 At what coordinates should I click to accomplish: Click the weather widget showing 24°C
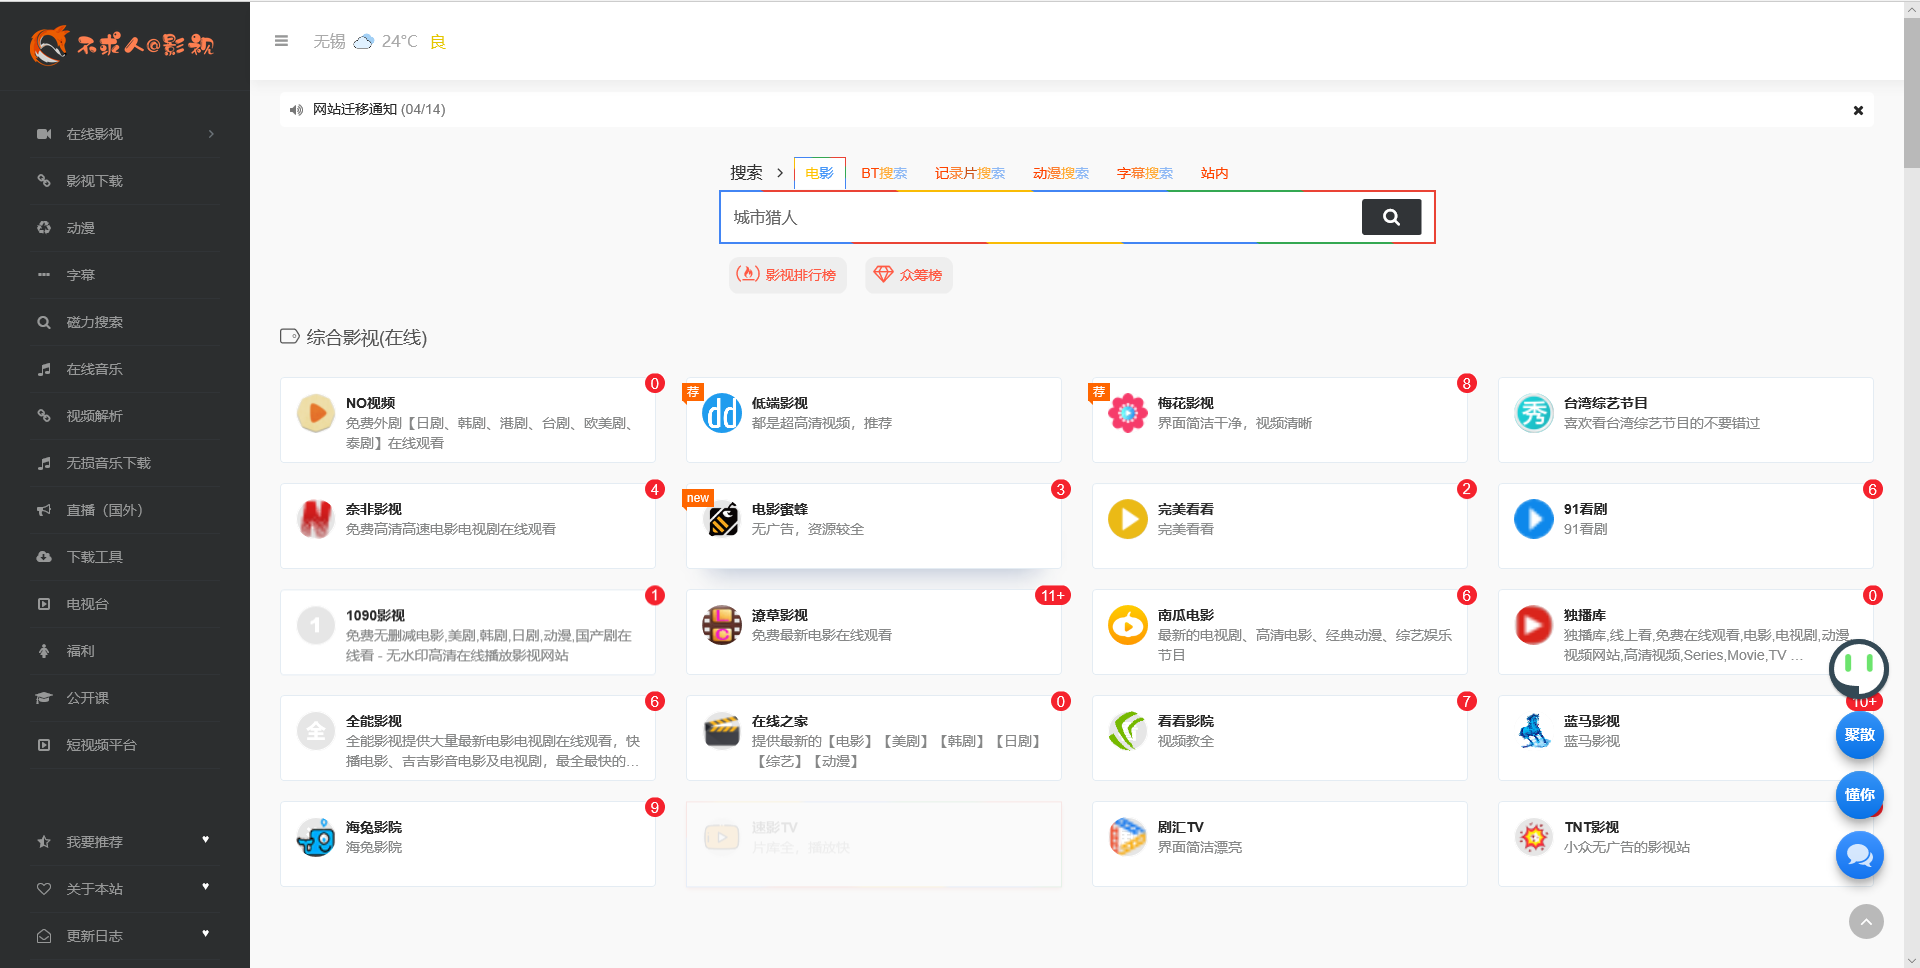click(x=379, y=41)
